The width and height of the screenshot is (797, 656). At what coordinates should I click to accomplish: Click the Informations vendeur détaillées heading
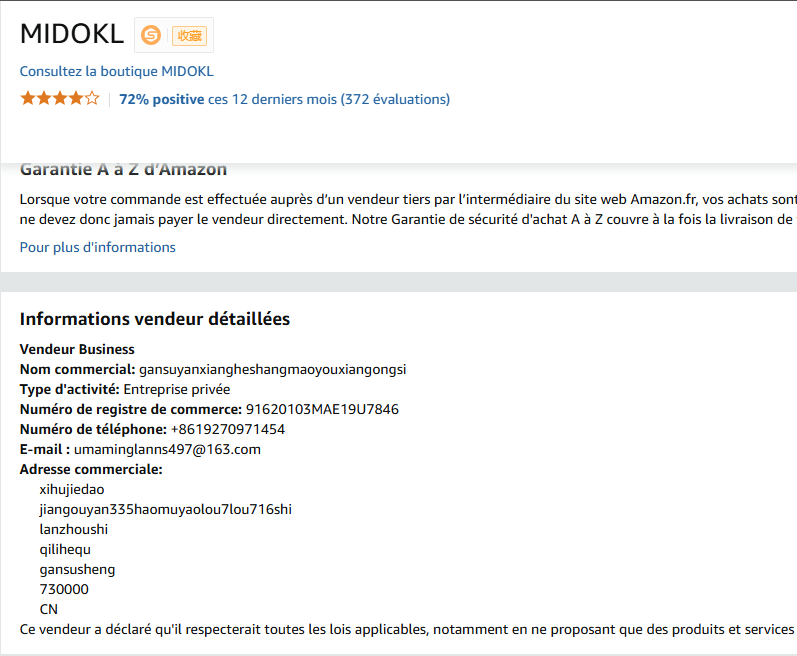pyautogui.click(x=155, y=319)
